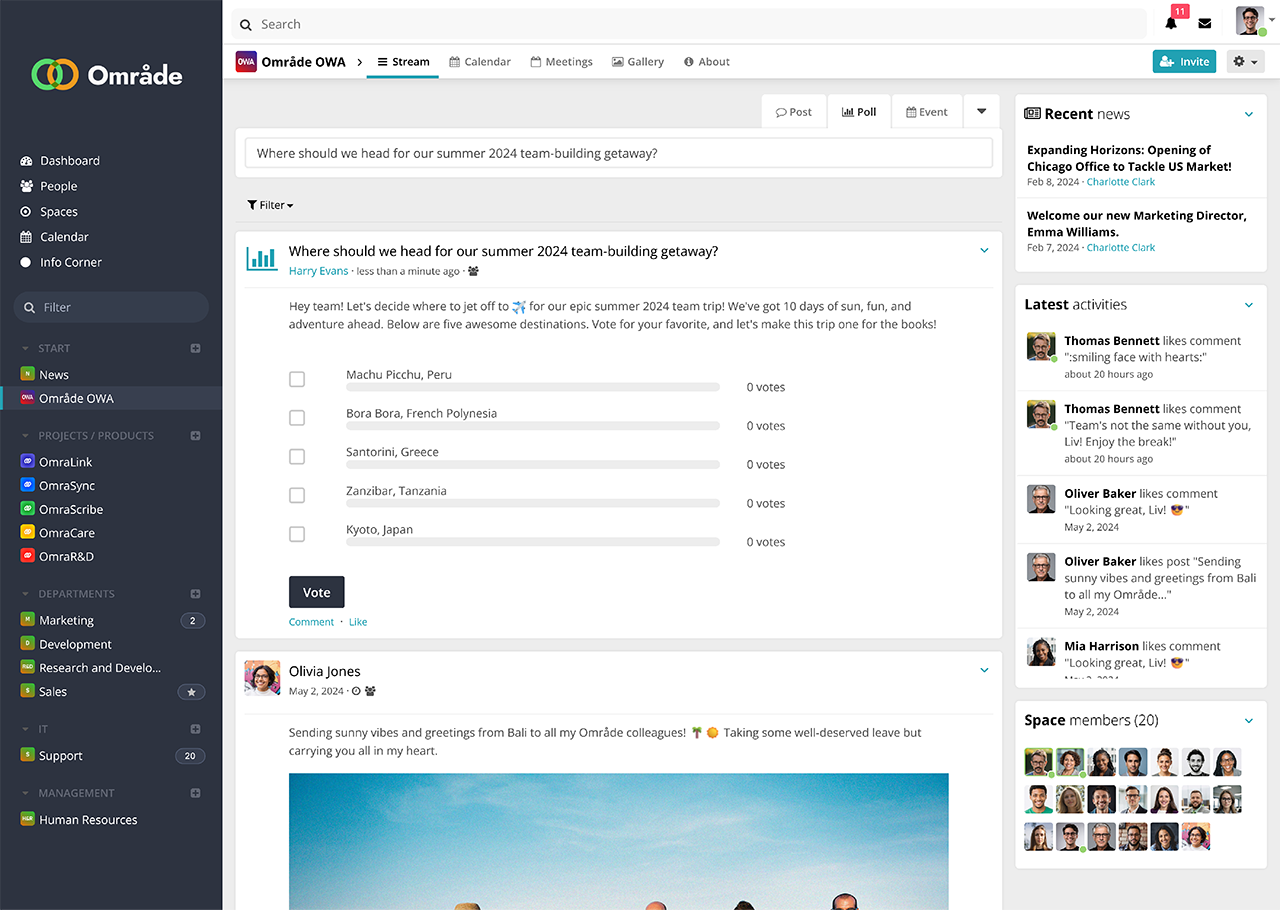Open the Gallery tab

point(638,62)
